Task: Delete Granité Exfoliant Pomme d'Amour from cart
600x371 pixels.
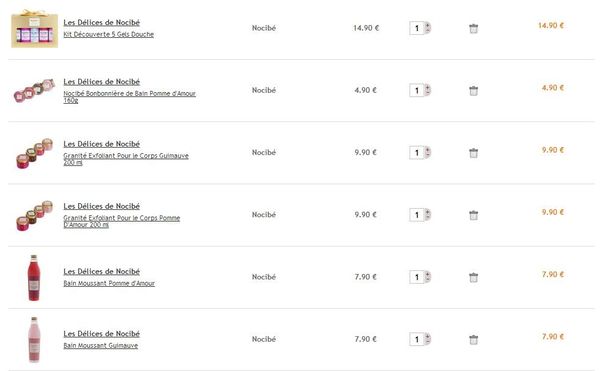Action: click(473, 215)
